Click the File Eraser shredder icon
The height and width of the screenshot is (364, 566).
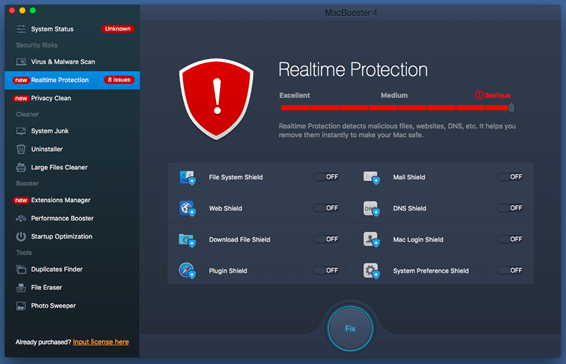pyautogui.click(x=21, y=287)
